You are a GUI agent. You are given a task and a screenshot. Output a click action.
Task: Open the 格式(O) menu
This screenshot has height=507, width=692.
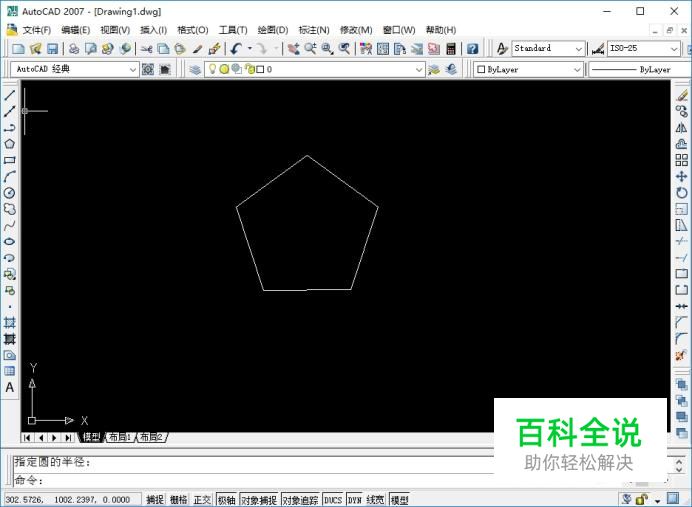click(192, 30)
